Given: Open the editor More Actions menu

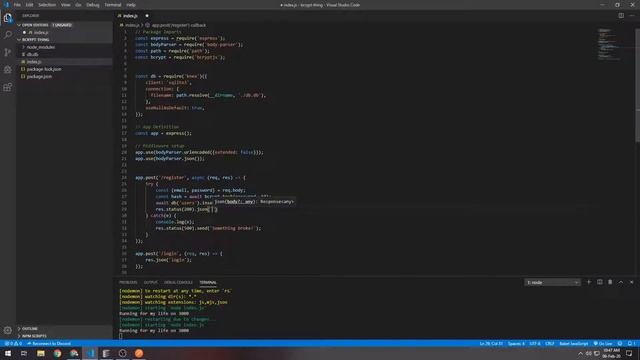Looking at the screenshot, I should click(x=631, y=16).
